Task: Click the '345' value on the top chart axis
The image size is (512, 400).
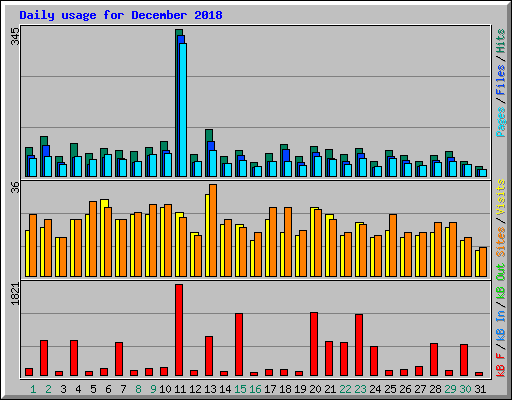Action: [x=15, y=37]
